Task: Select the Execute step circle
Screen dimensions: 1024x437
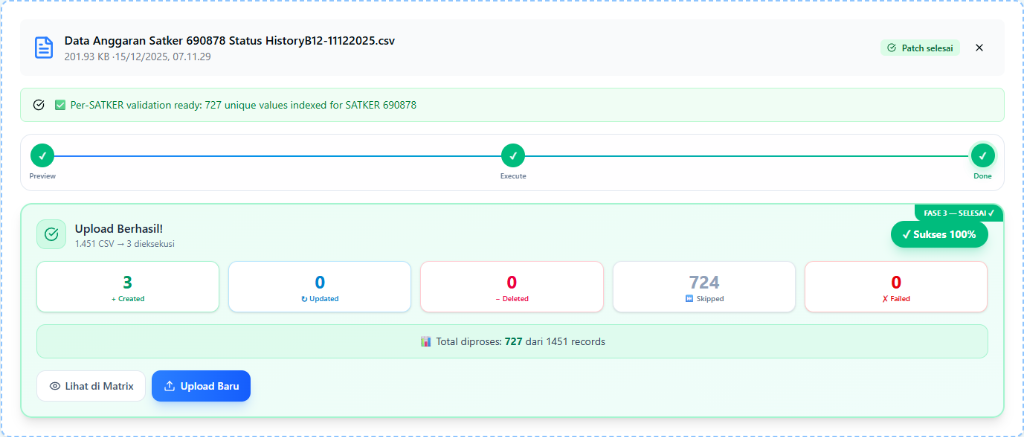Action: click(512, 156)
